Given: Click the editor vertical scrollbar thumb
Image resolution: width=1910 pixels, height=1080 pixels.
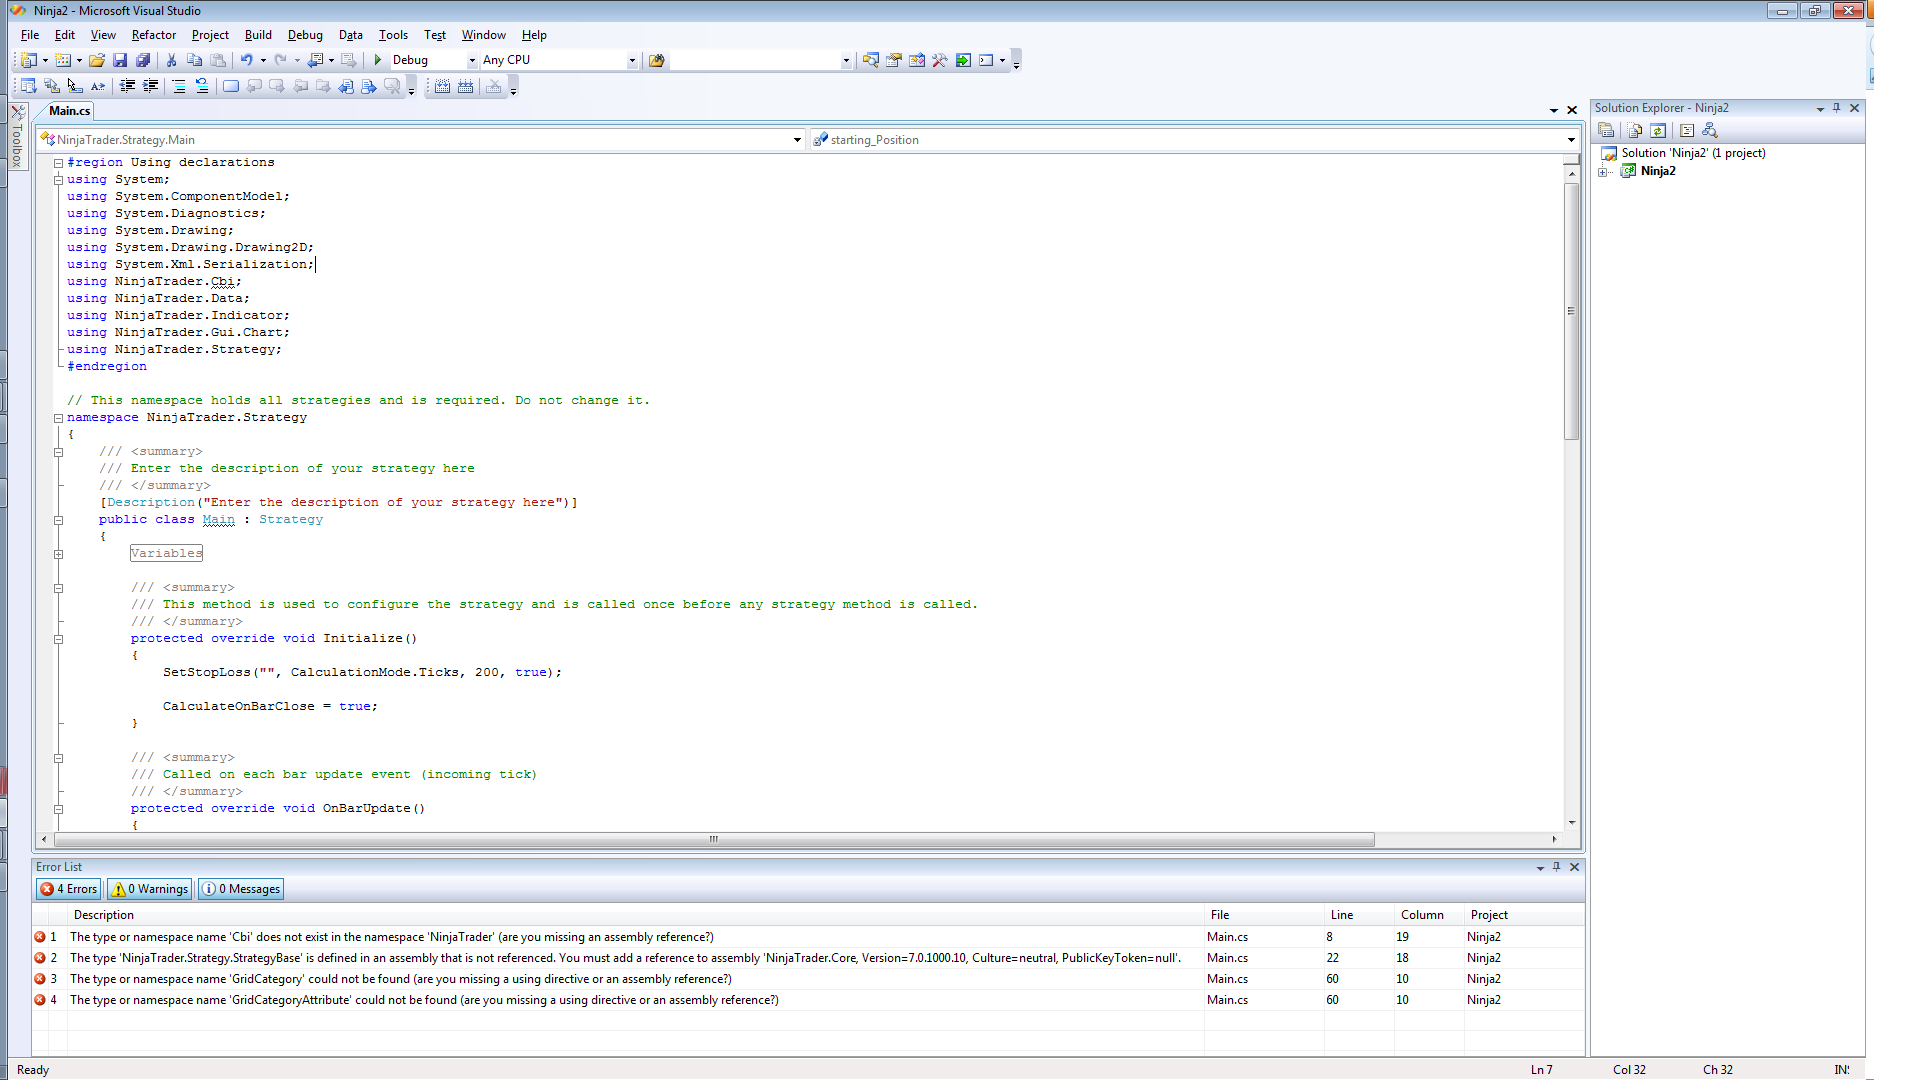Looking at the screenshot, I should coord(1571,311).
